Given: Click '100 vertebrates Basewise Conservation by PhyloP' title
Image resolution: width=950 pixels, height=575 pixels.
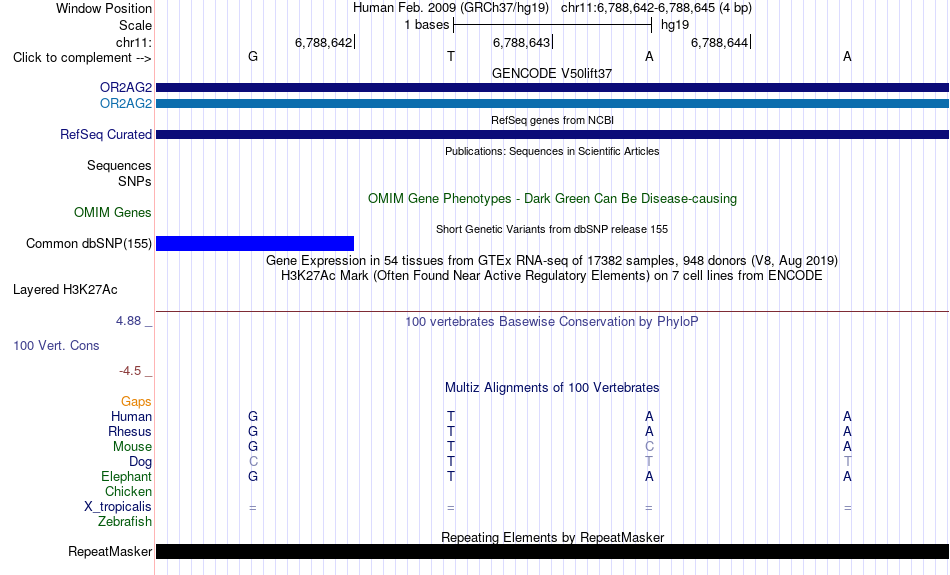Looking at the screenshot, I should pyautogui.click(x=552, y=322).
